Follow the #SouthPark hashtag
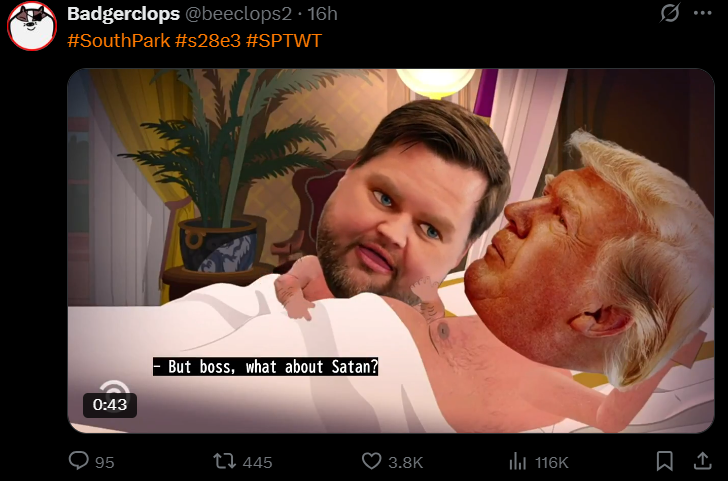The width and height of the screenshot is (728, 481). 119,40
